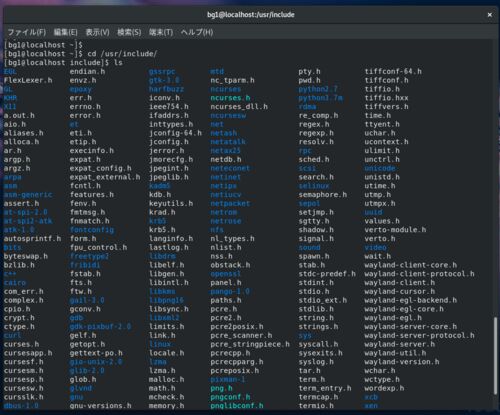
Task: Click the netpacket directory name
Action: (230, 203)
